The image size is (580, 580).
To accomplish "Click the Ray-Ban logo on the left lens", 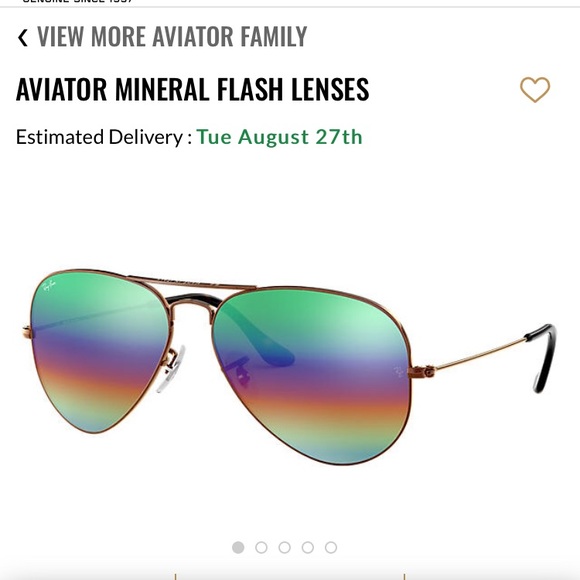I will 49,286.
